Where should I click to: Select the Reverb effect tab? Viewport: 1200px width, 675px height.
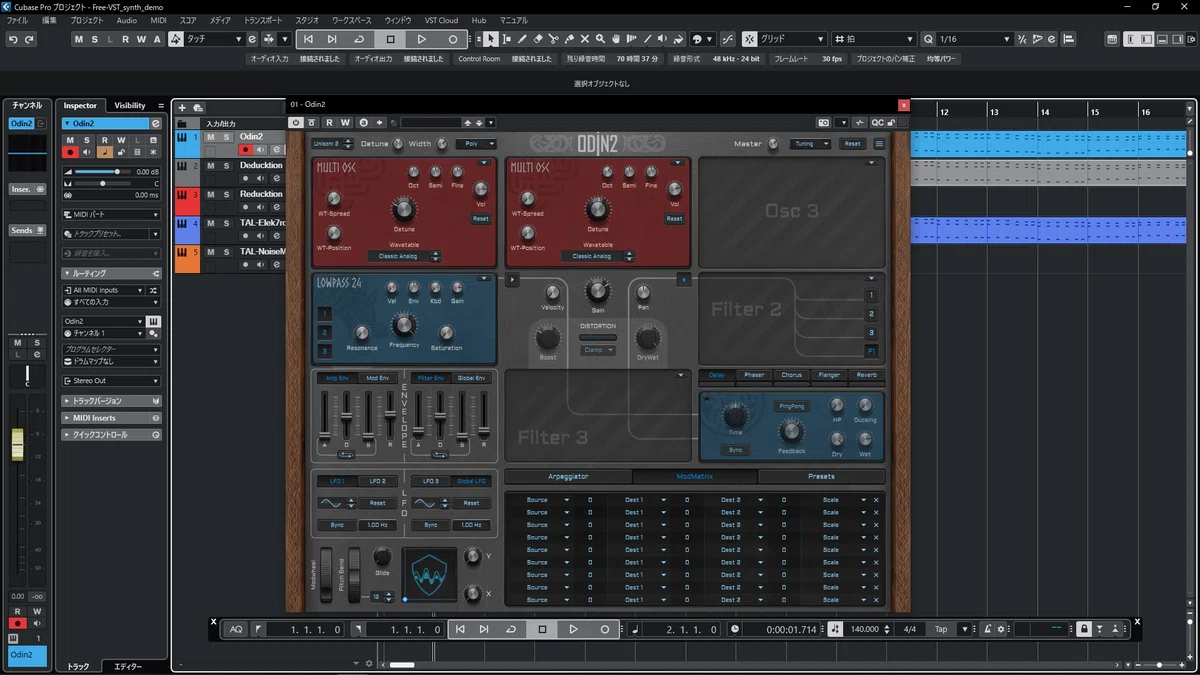[866, 375]
